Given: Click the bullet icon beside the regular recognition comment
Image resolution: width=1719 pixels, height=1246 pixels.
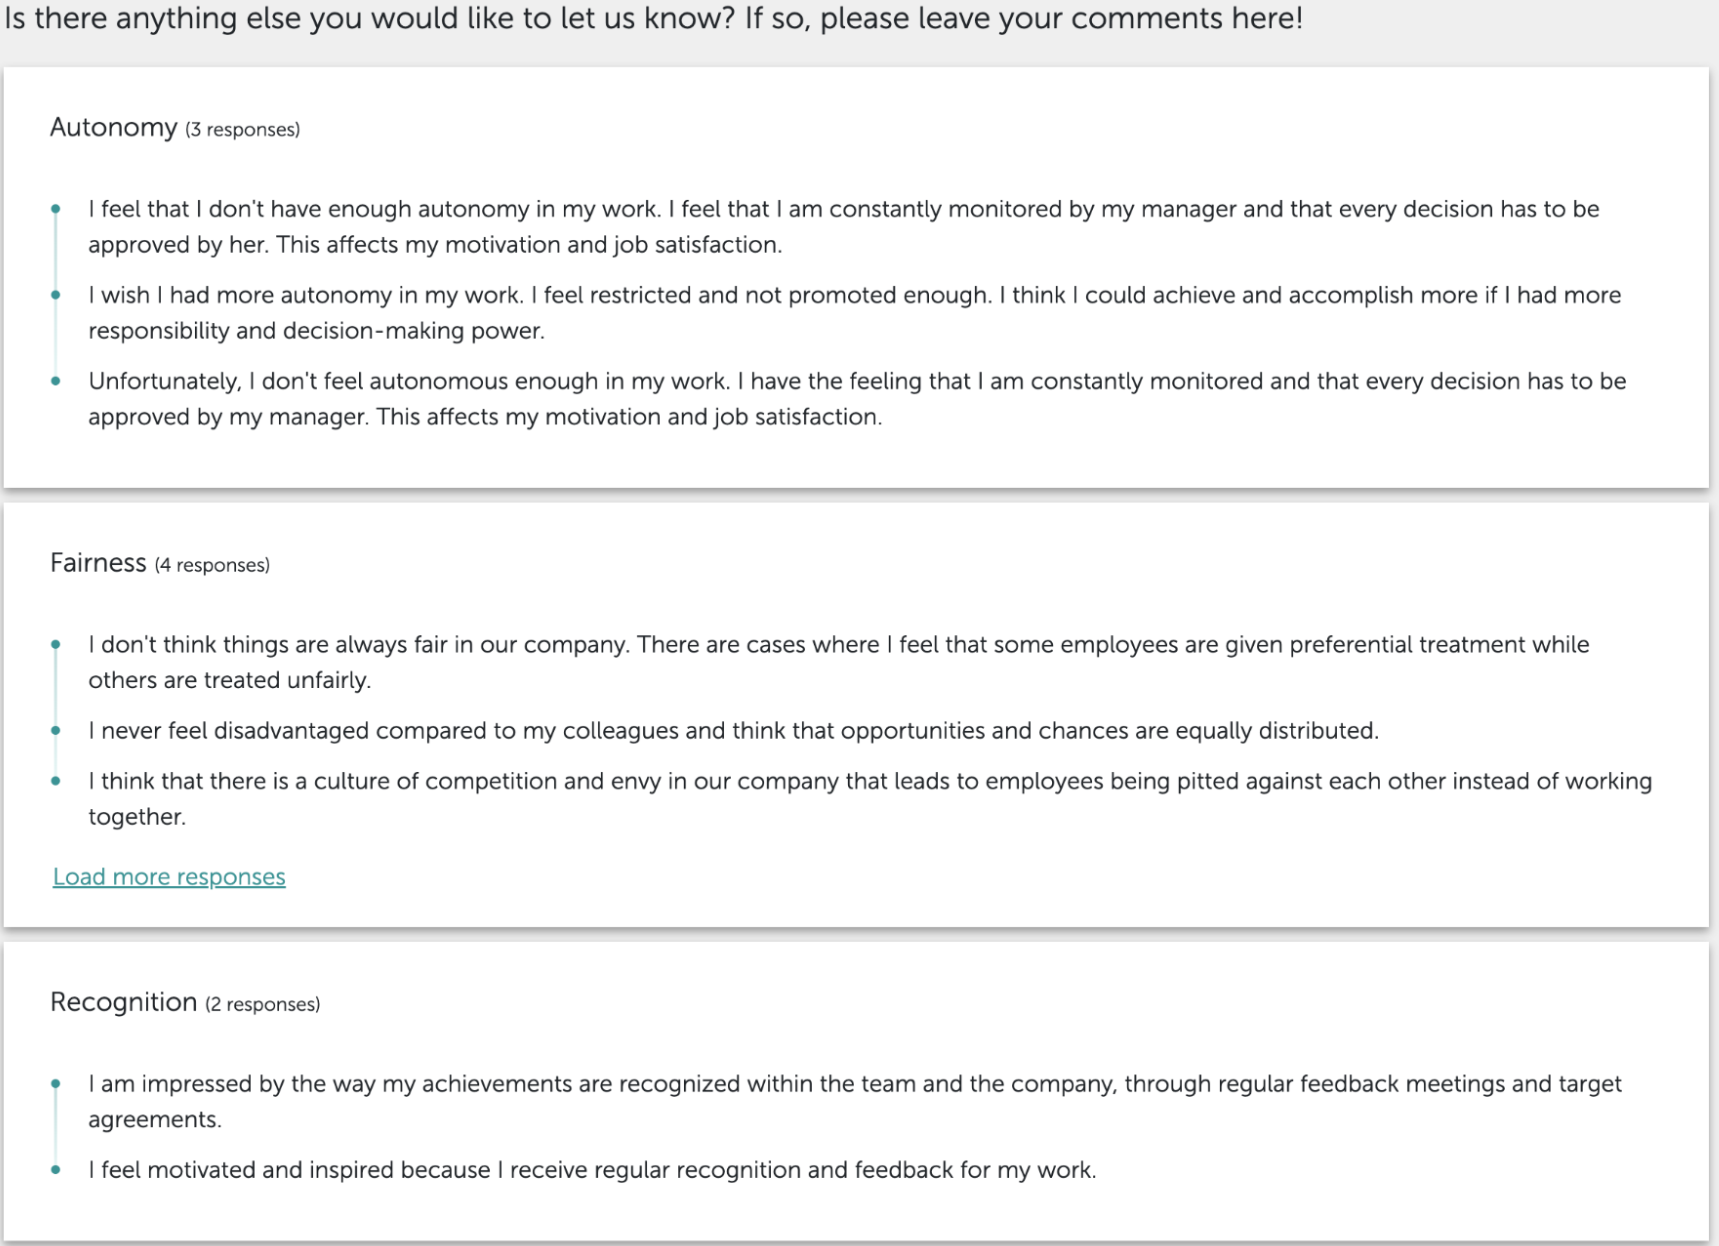Looking at the screenshot, I should (x=55, y=1167).
